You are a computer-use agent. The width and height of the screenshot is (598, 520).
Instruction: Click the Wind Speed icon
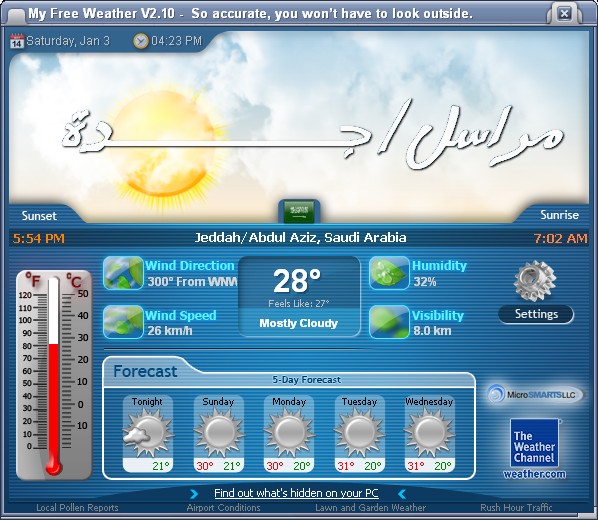tap(123, 322)
